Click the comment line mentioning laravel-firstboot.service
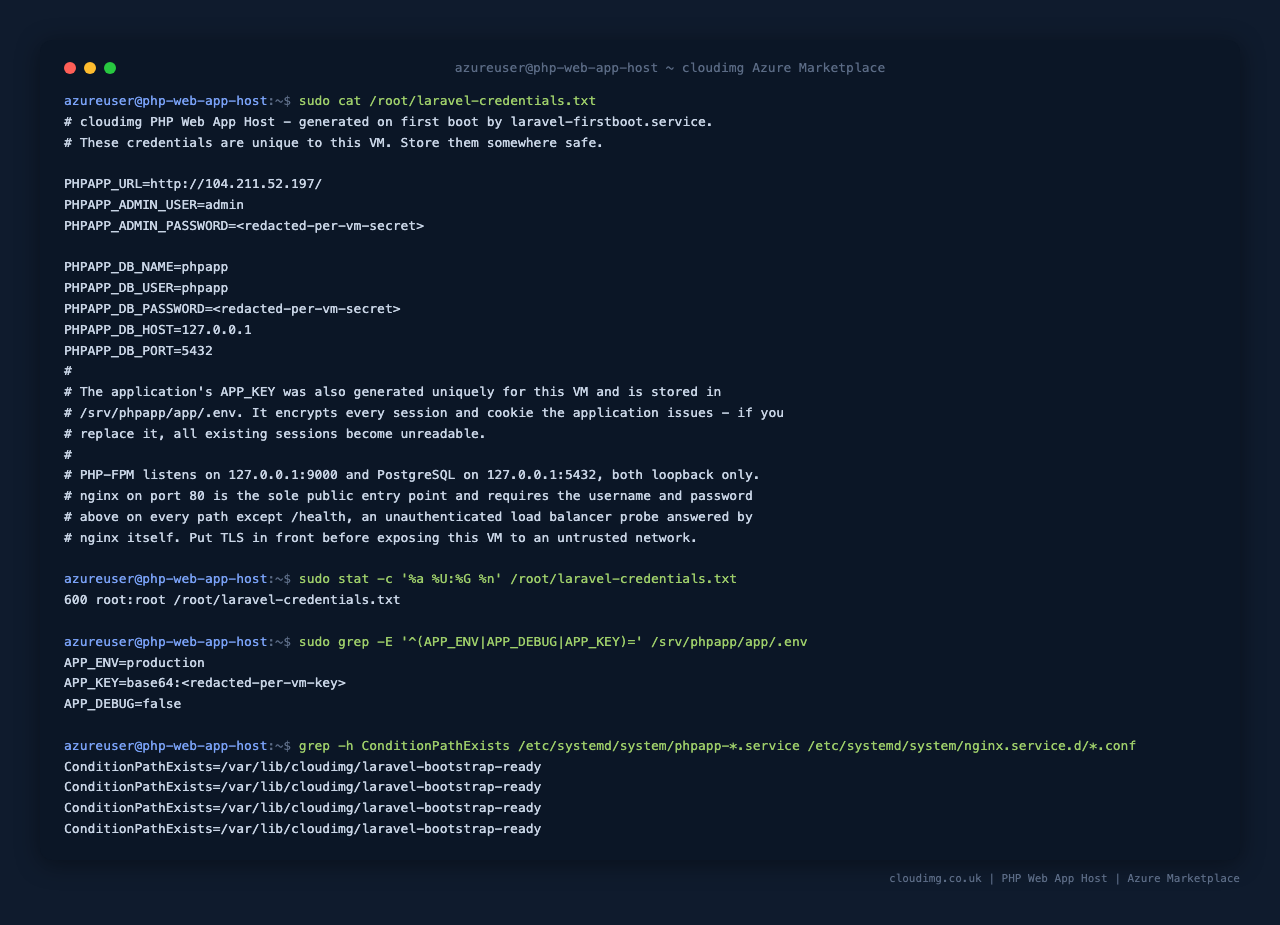The image size is (1280, 925). [388, 122]
